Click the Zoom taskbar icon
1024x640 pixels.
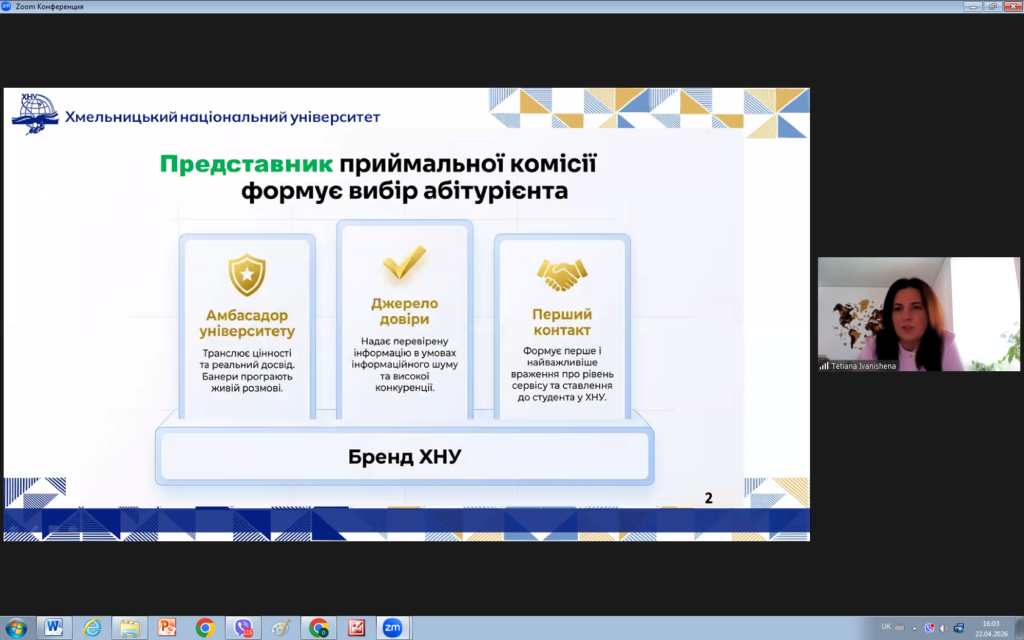click(x=391, y=628)
